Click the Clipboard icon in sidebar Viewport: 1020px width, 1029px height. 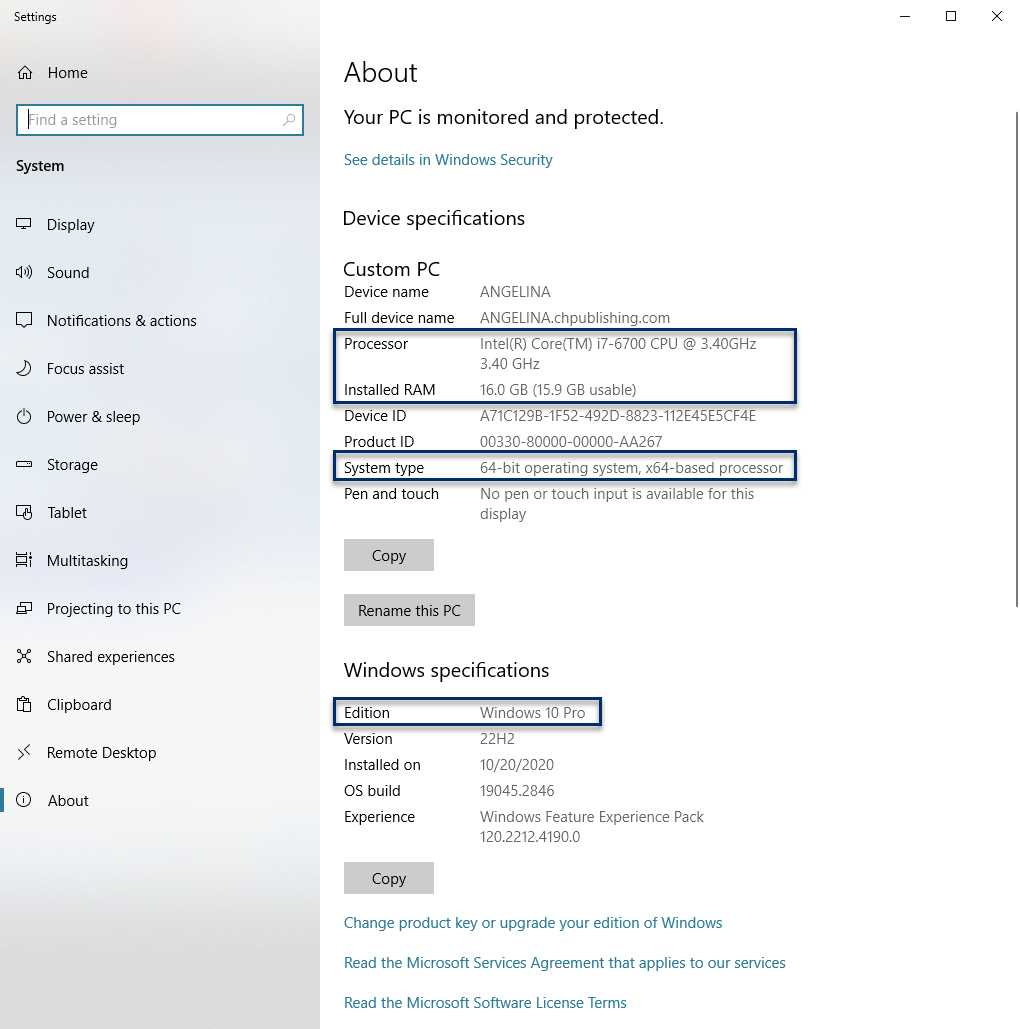(x=25, y=705)
